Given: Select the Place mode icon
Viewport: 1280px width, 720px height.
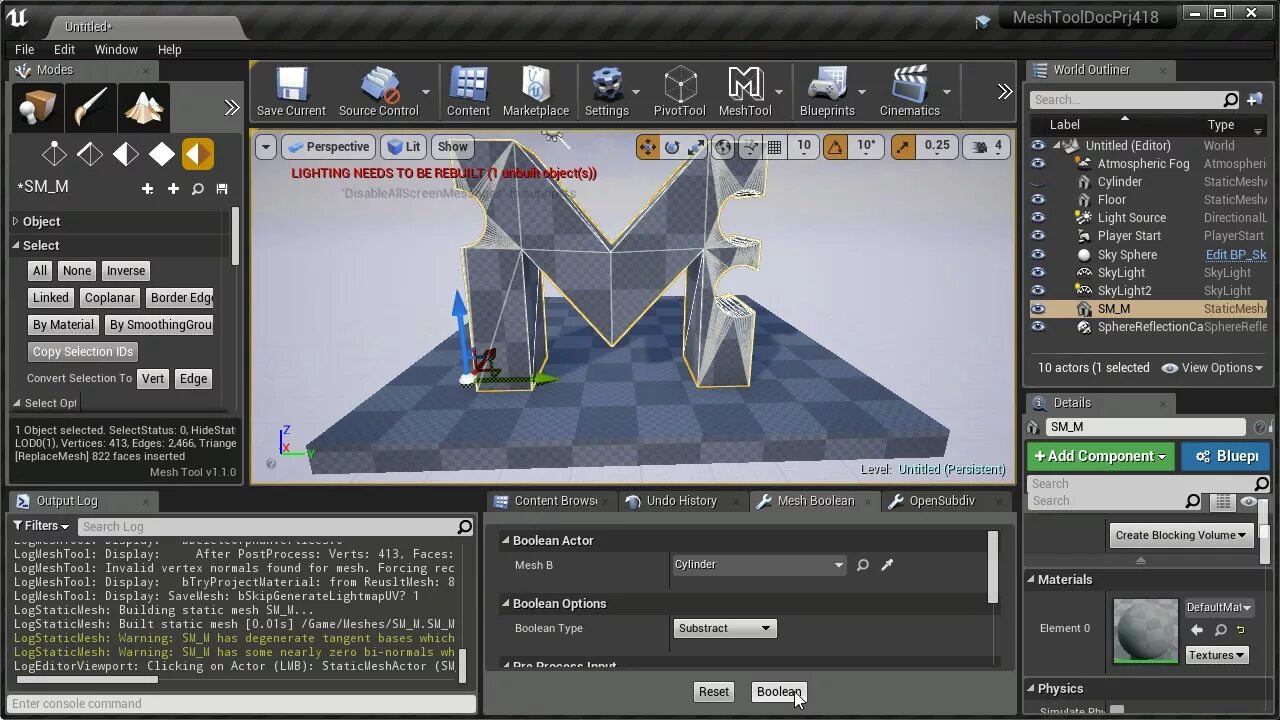Looking at the screenshot, I should pyautogui.click(x=39, y=107).
